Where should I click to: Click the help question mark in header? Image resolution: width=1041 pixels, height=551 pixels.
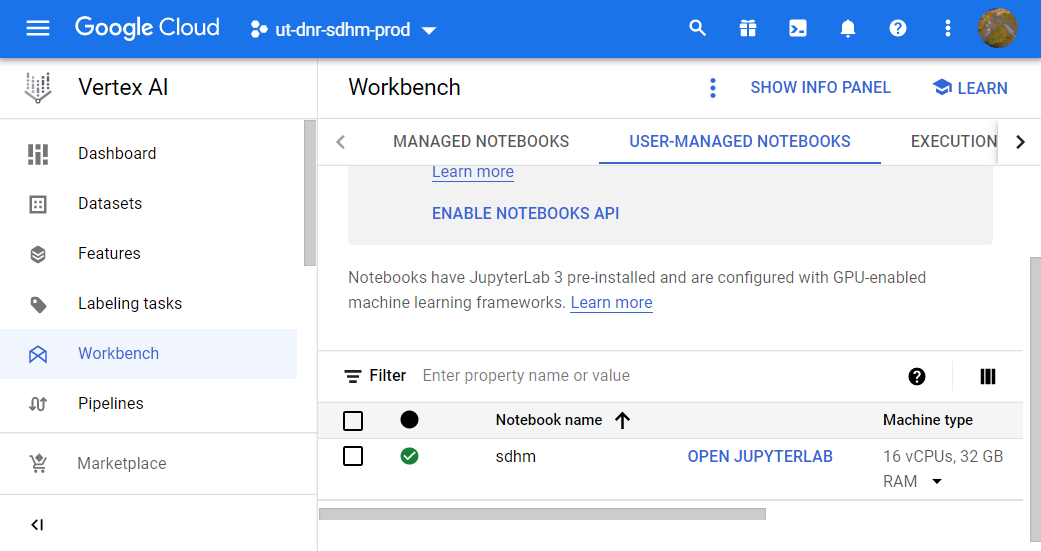click(898, 29)
